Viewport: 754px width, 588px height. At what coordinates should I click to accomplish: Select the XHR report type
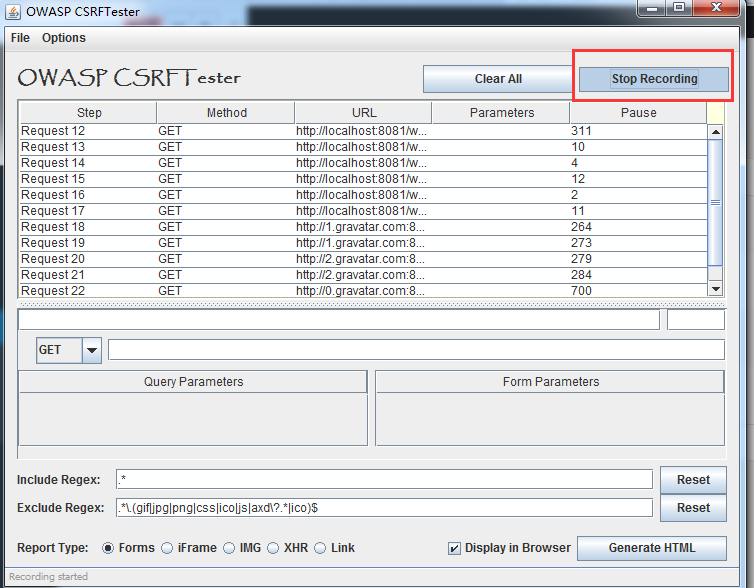pos(273,548)
